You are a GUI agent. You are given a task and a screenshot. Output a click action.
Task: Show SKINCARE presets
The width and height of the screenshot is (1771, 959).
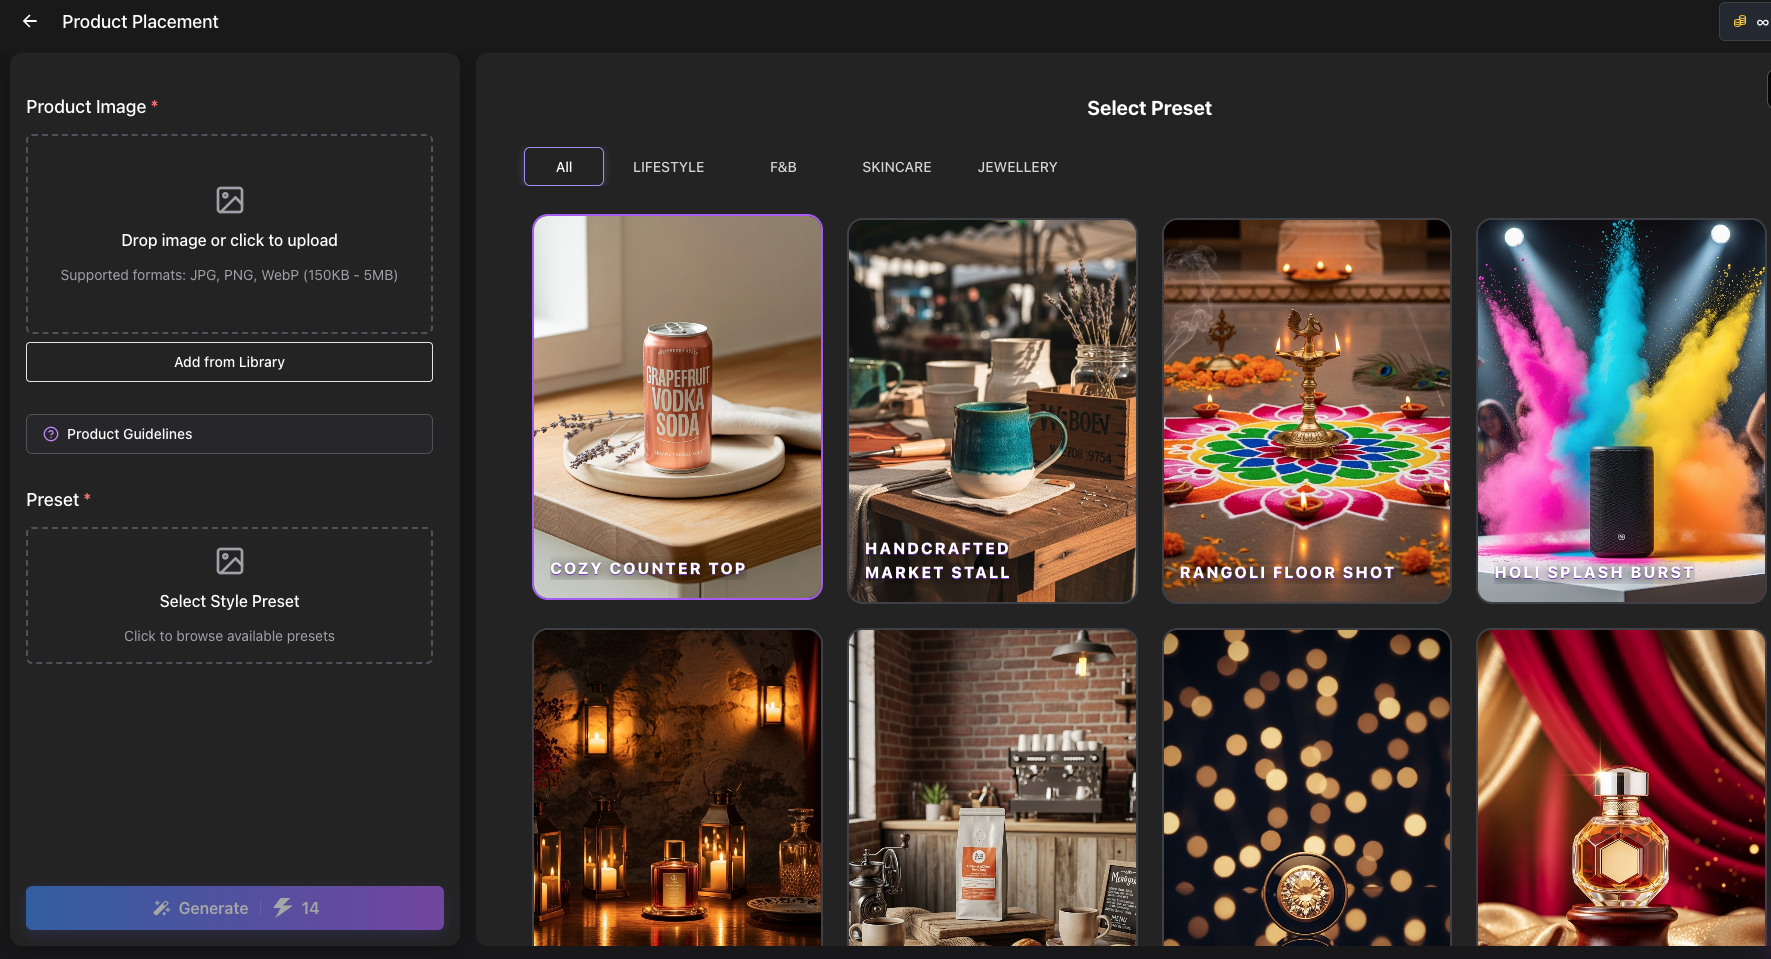896,167
